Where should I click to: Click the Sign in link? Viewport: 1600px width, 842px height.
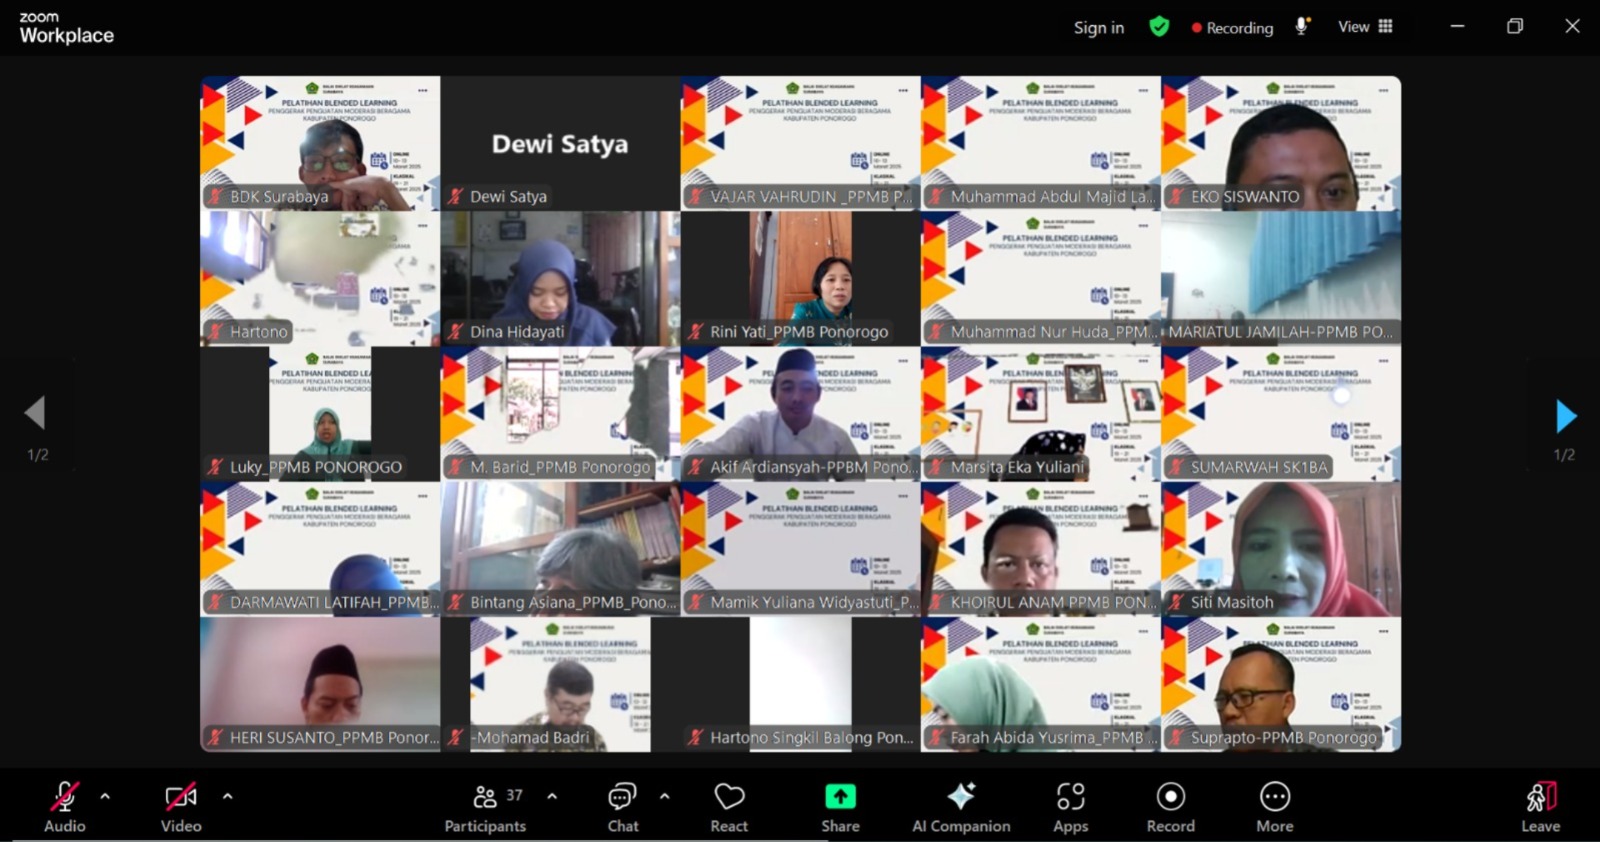[1098, 28]
